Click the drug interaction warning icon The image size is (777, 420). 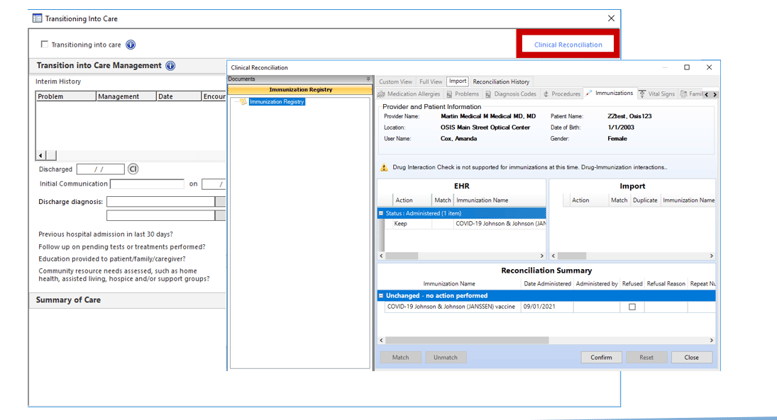(384, 167)
